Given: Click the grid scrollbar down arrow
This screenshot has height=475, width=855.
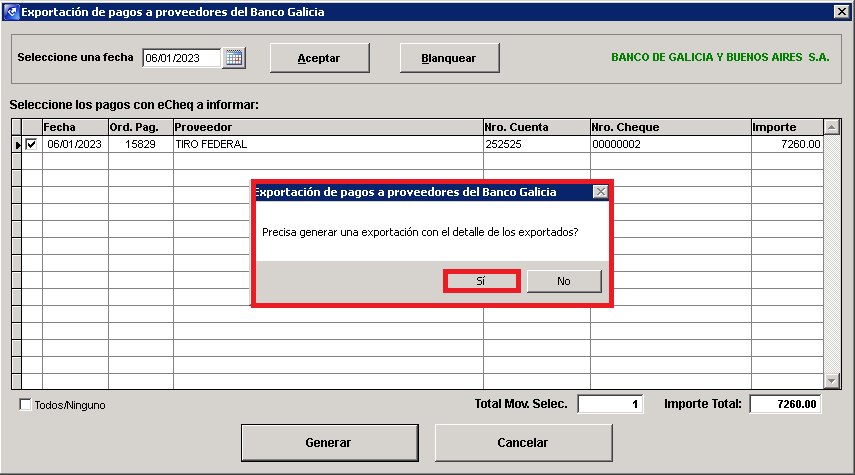Looking at the screenshot, I should tap(832, 381).
